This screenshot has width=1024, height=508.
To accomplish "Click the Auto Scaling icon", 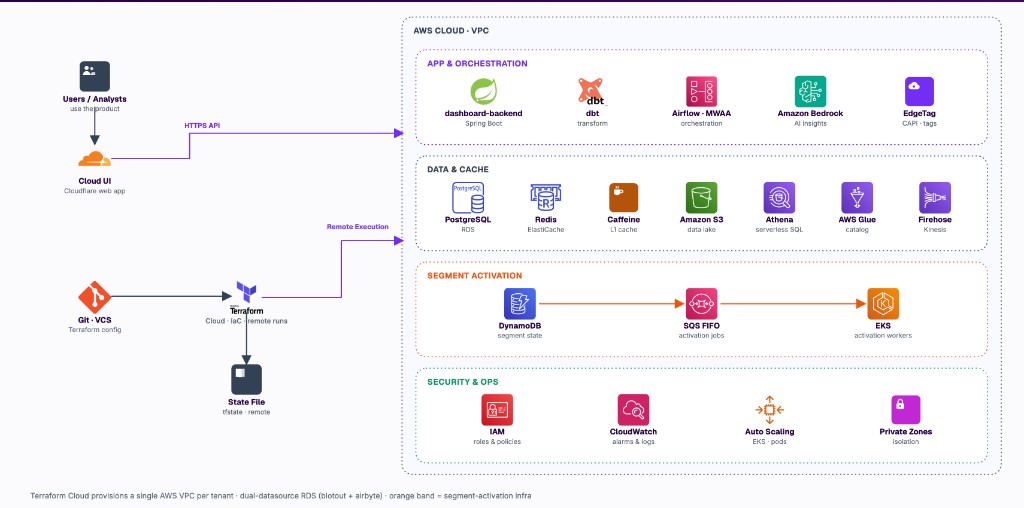I will click(769, 410).
